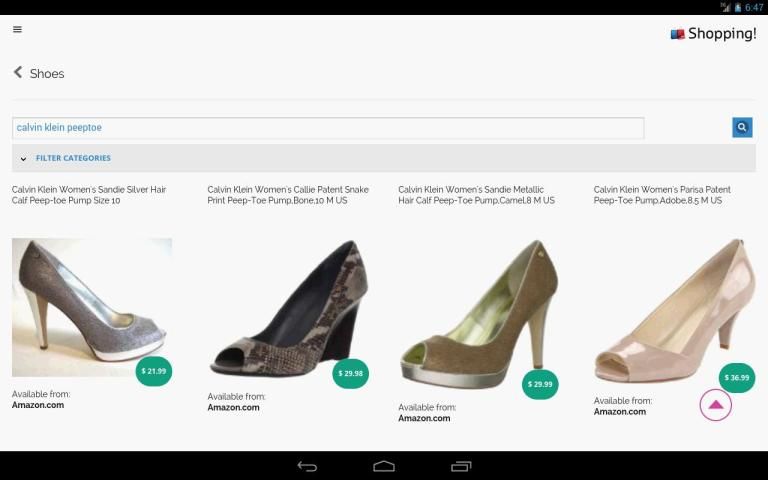Open the hamburger navigation menu
Viewport: 768px width, 480px height.
click(x=17, y=30)
